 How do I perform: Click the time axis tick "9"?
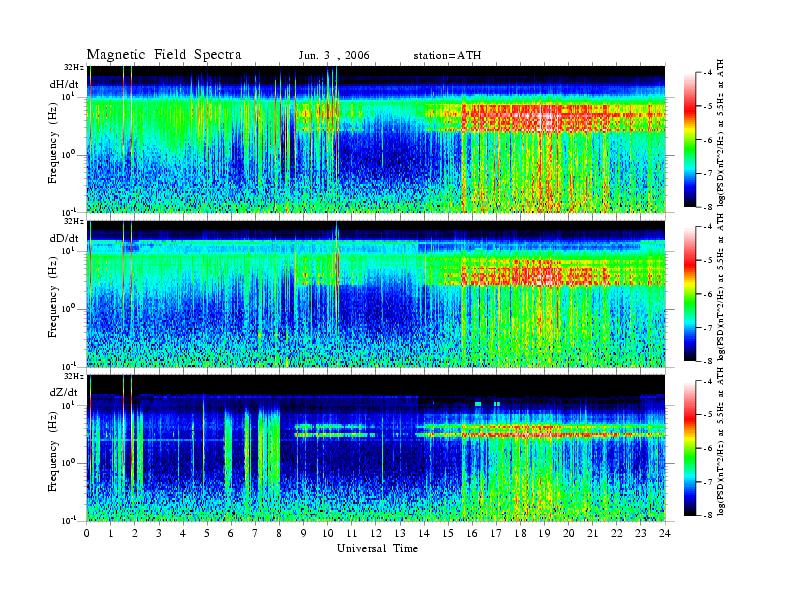(x=304, y=533)
